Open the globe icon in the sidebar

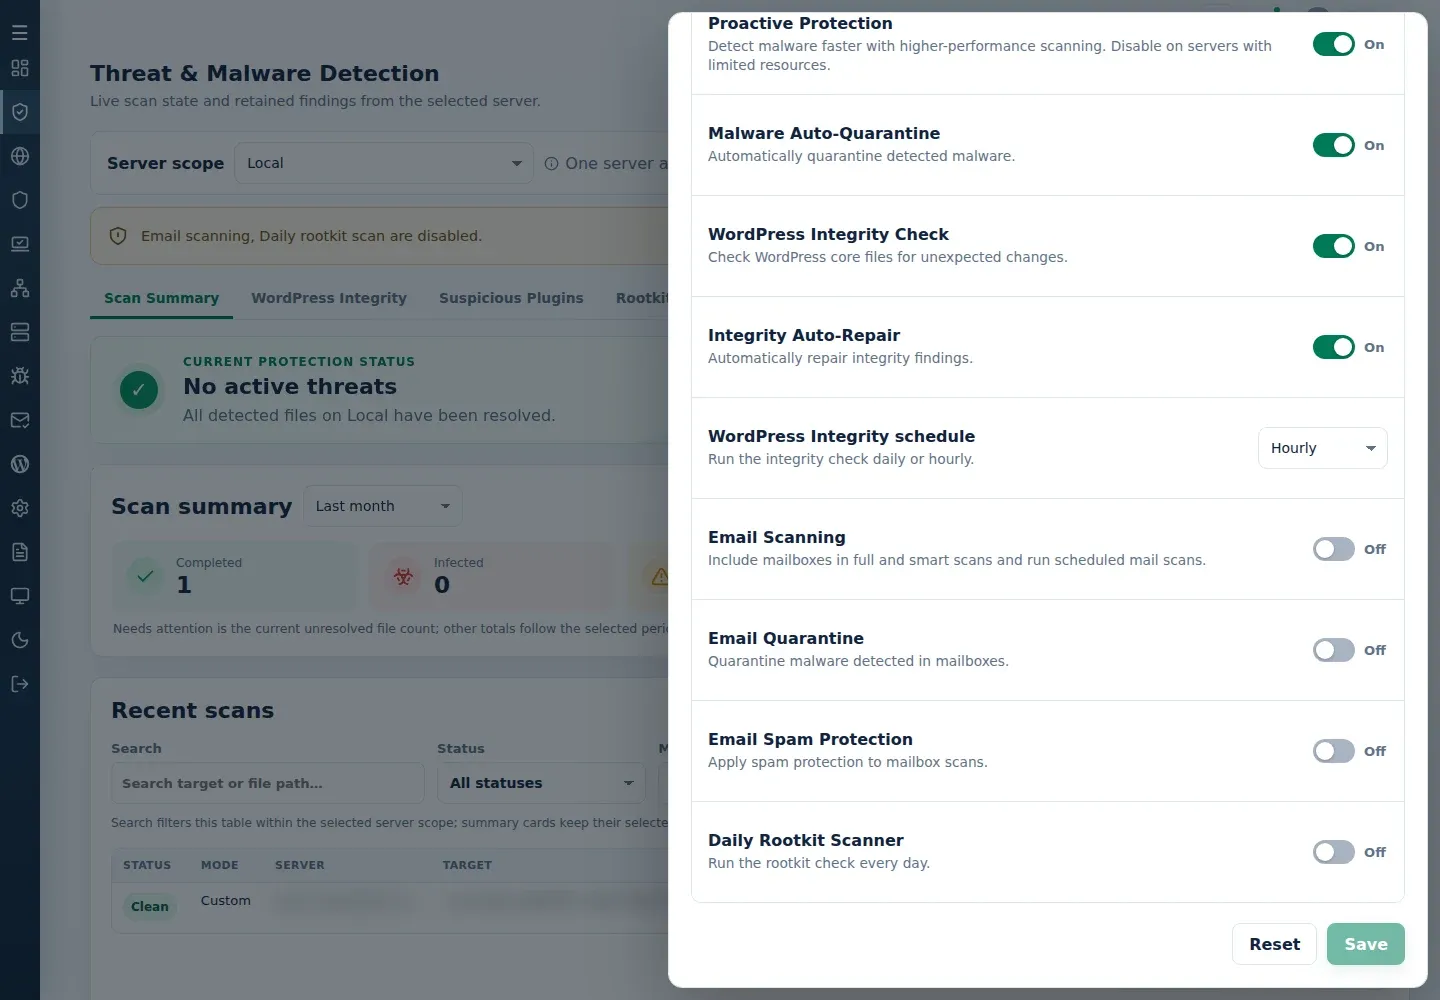click(x=20, y=156)
